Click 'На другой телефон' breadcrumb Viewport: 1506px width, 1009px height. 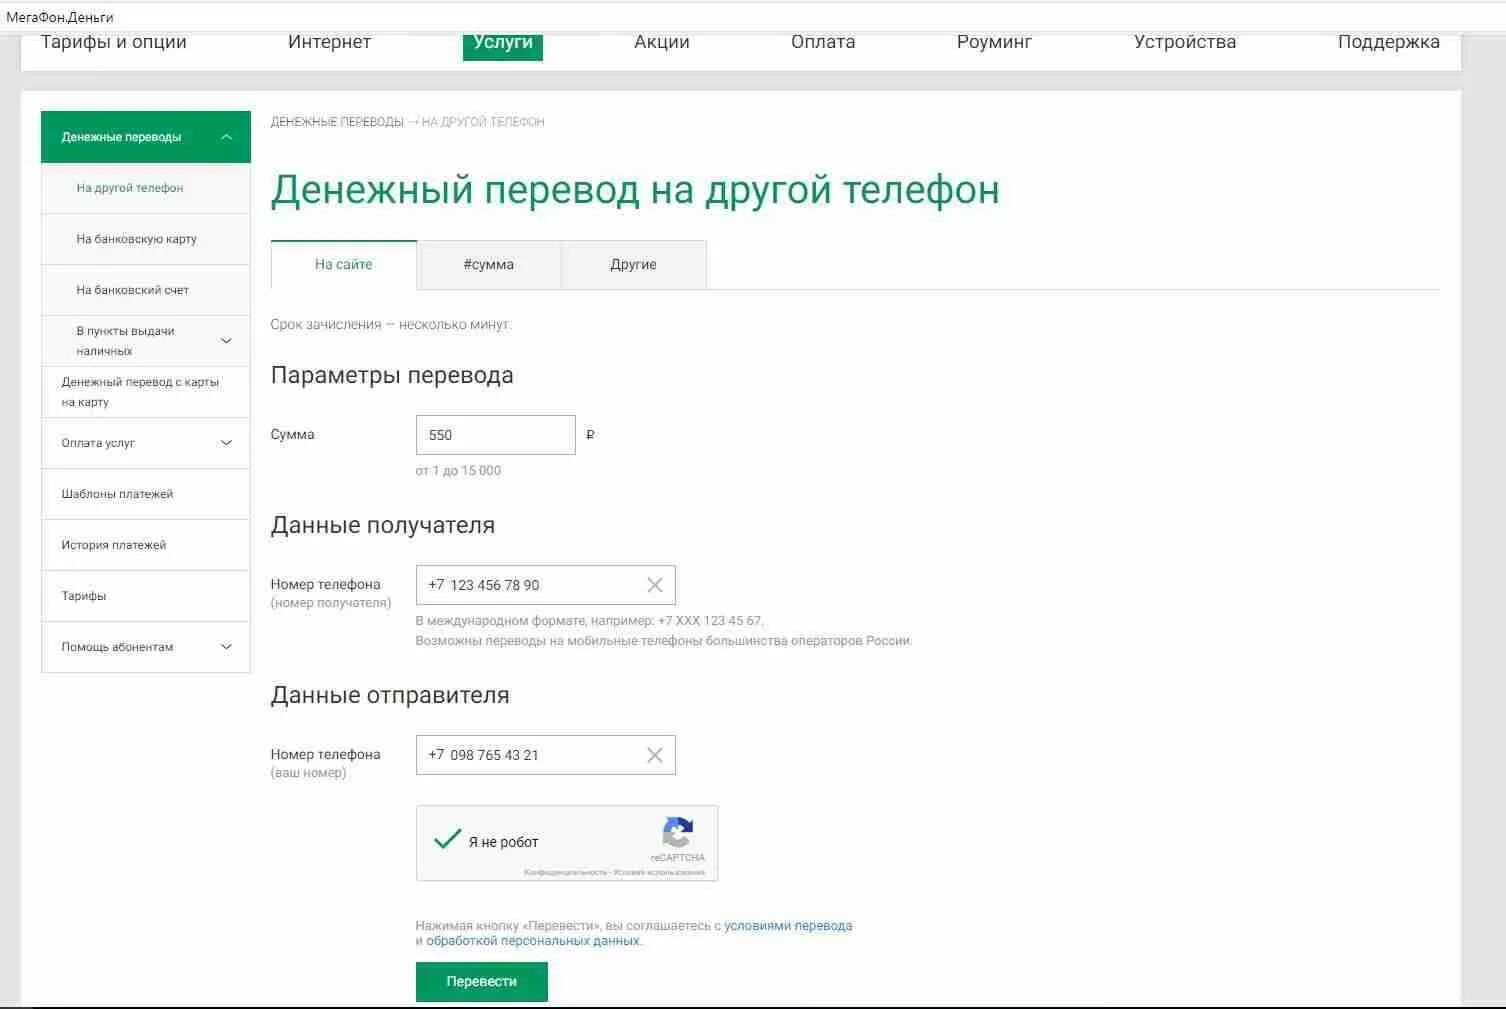[x=483, y=122]
